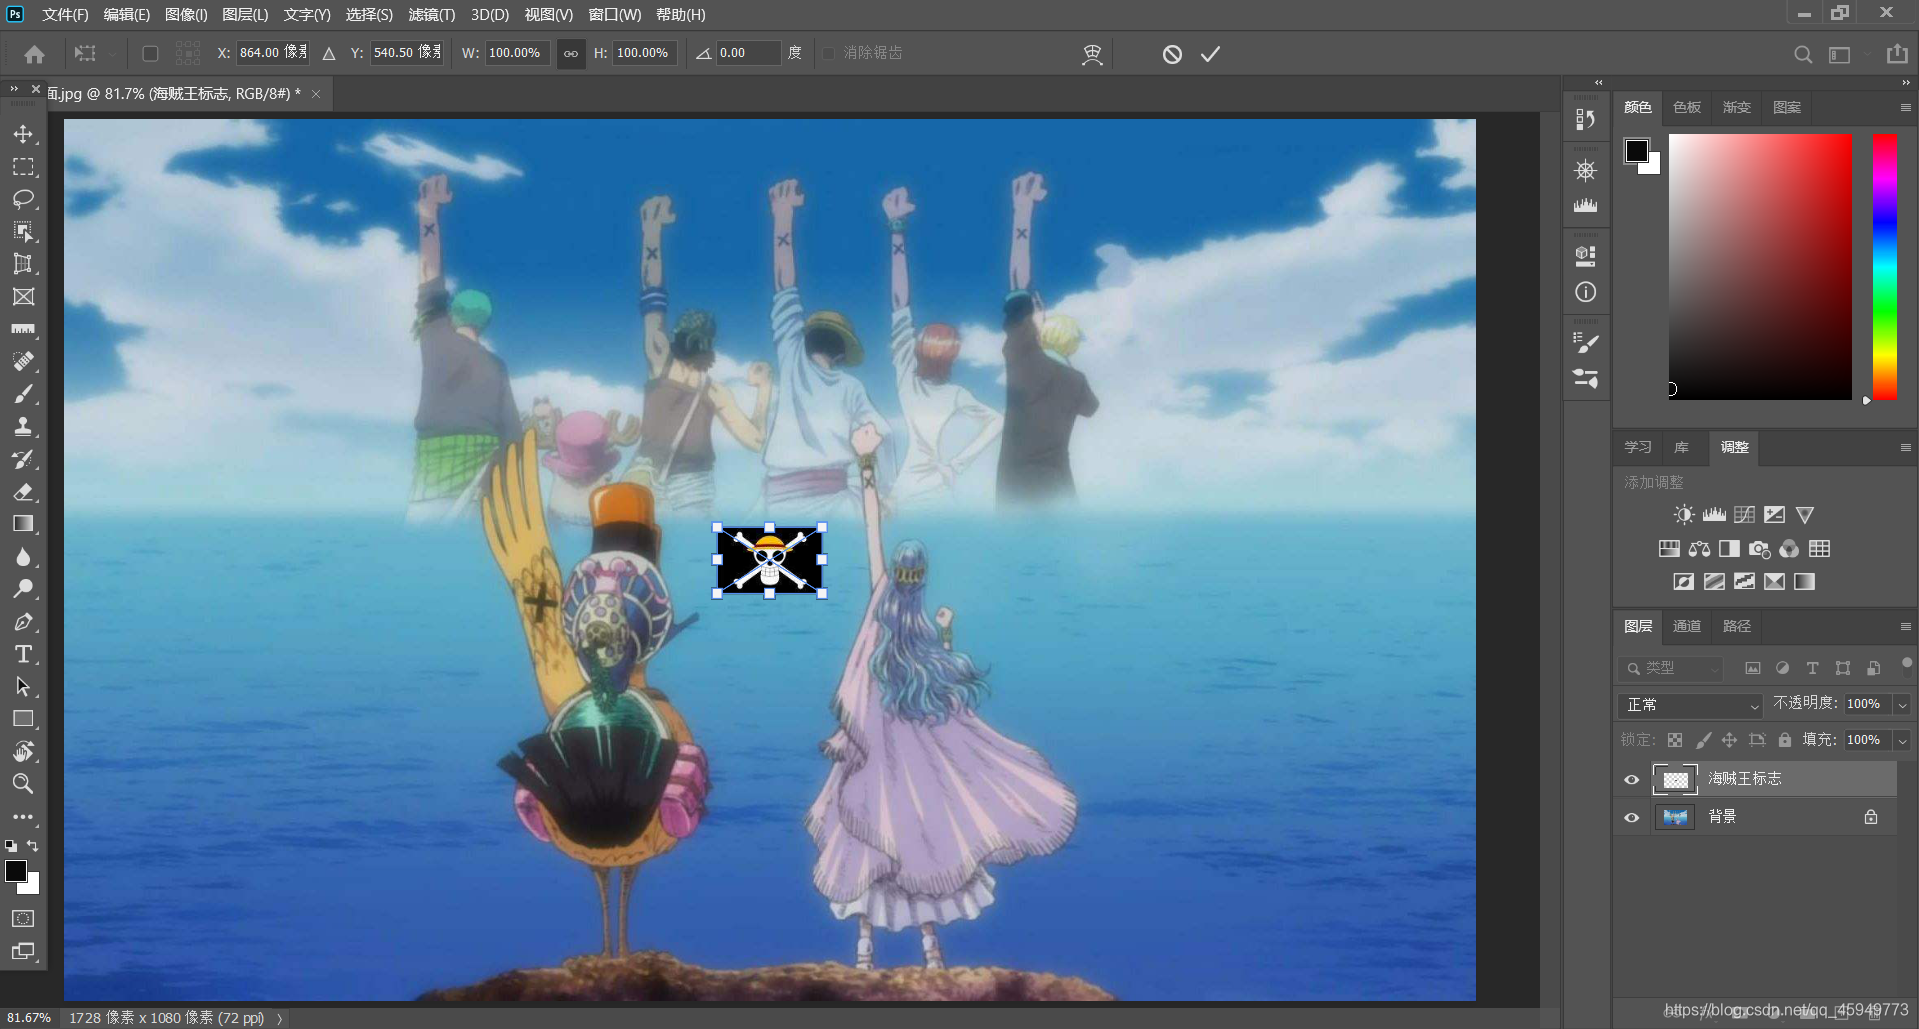Image resolution: width=1919 pixels, height=1029 pixels.
Task: Click the foreground color swatch in toolbar
Action: pyautogui.click(x=16, y=871)
